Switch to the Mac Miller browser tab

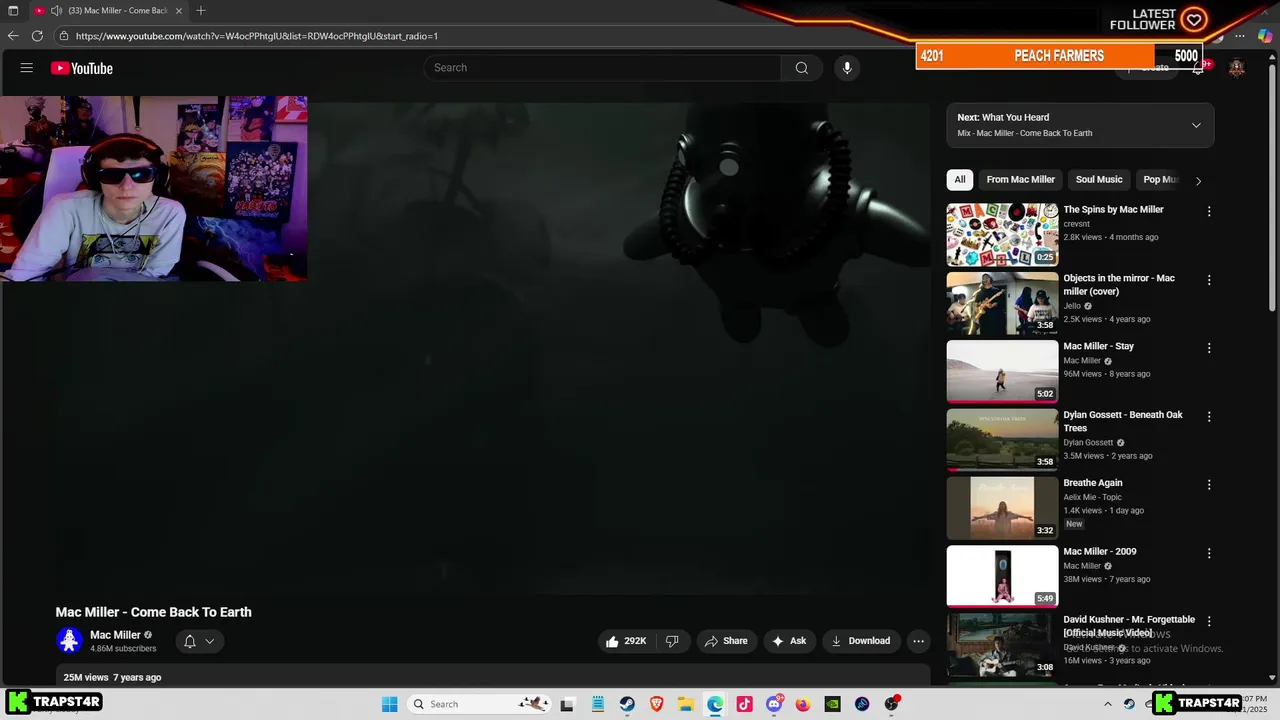109,11
